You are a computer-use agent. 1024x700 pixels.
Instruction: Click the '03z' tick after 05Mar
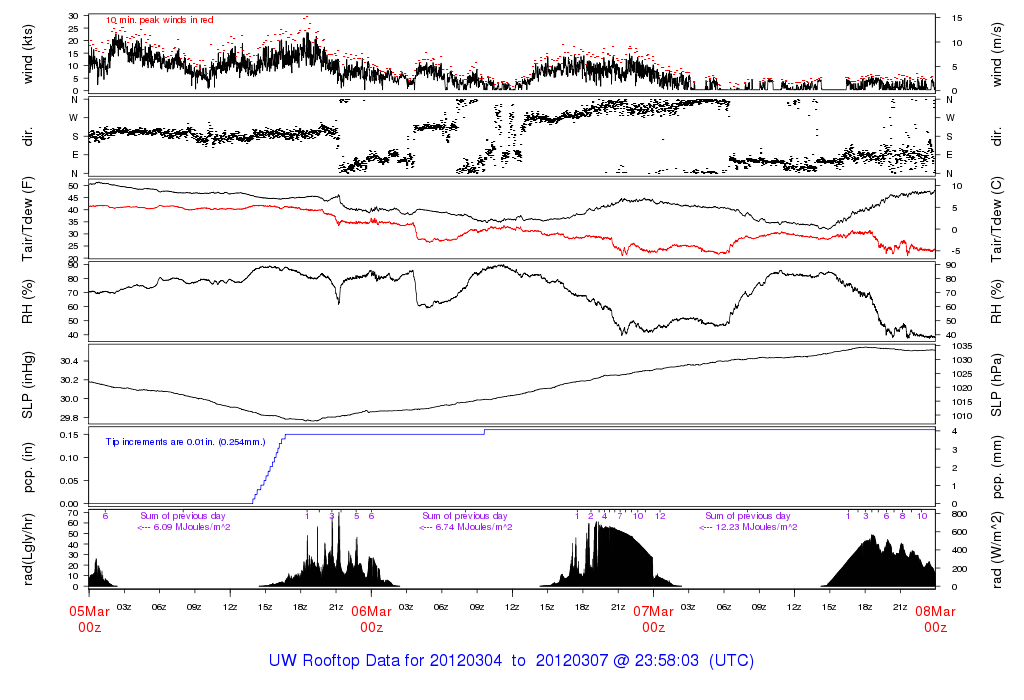[x=124, y=607]
